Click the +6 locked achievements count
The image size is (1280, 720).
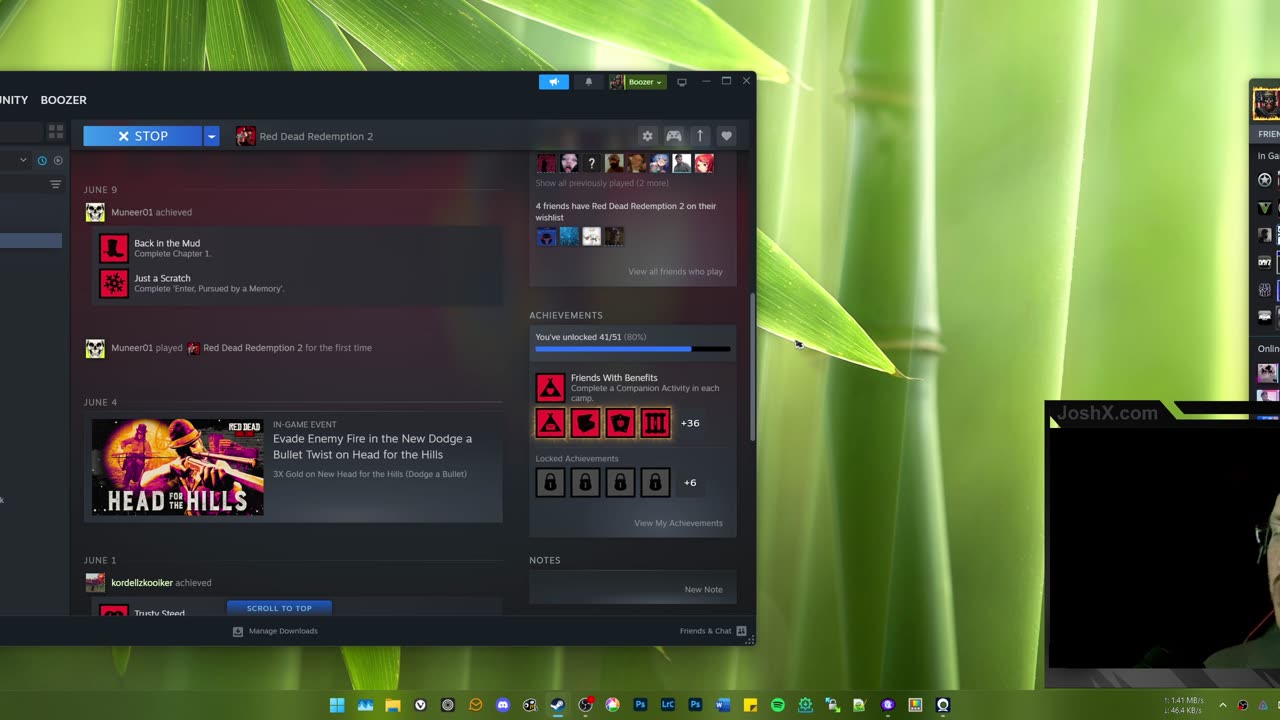pyautogui.click(x=690, y=483)
